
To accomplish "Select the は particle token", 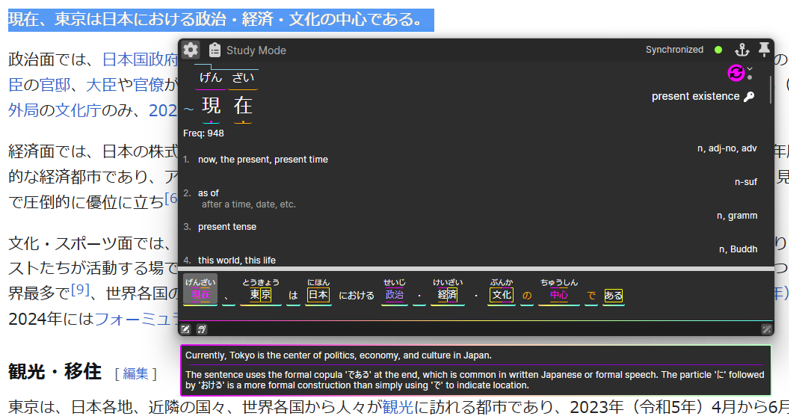I will pos(293,296).
